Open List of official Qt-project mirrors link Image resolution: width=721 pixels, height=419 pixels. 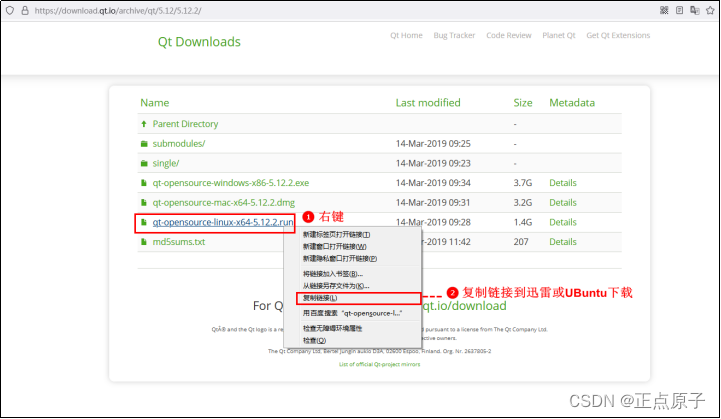click(379, 364)
